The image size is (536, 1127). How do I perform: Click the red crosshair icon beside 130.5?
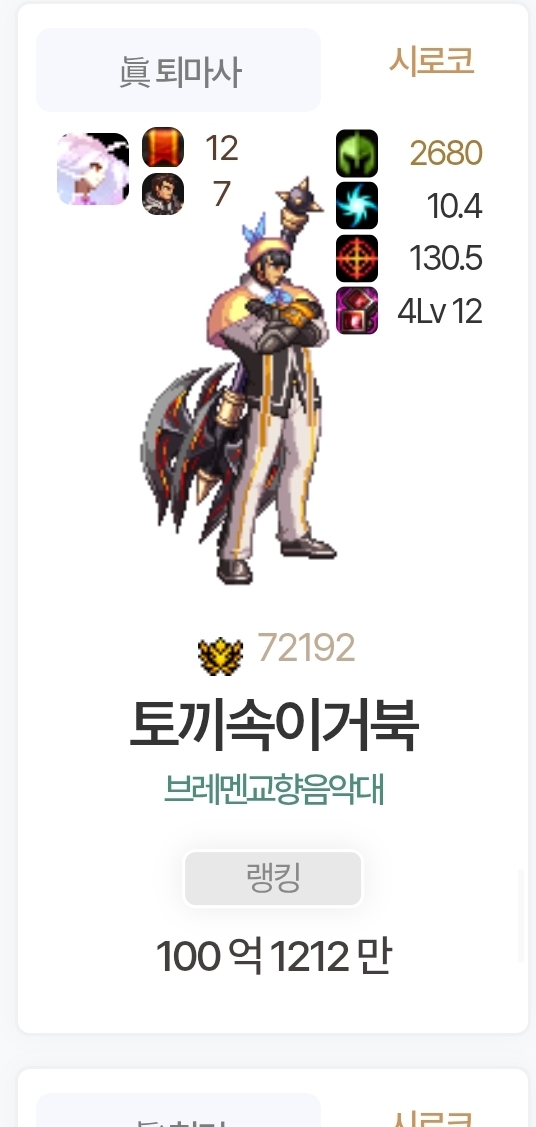coord(357,258)
